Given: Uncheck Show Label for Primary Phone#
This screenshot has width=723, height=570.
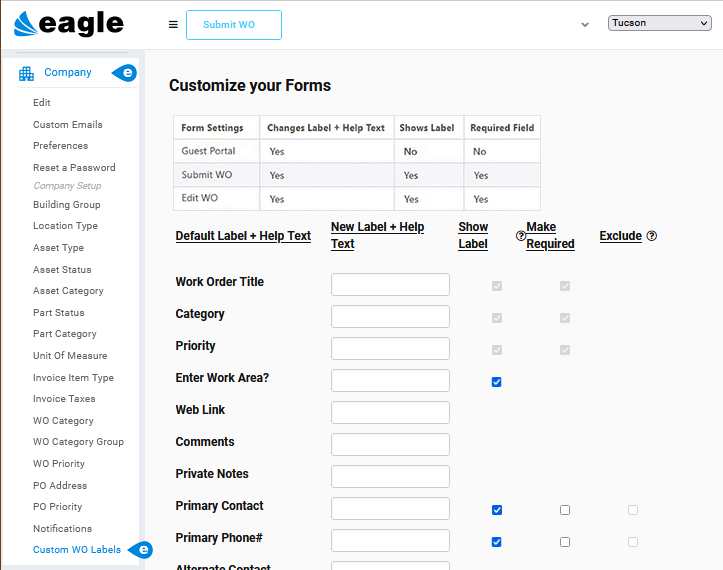Looking at the screenshot, I should point(497,542).
